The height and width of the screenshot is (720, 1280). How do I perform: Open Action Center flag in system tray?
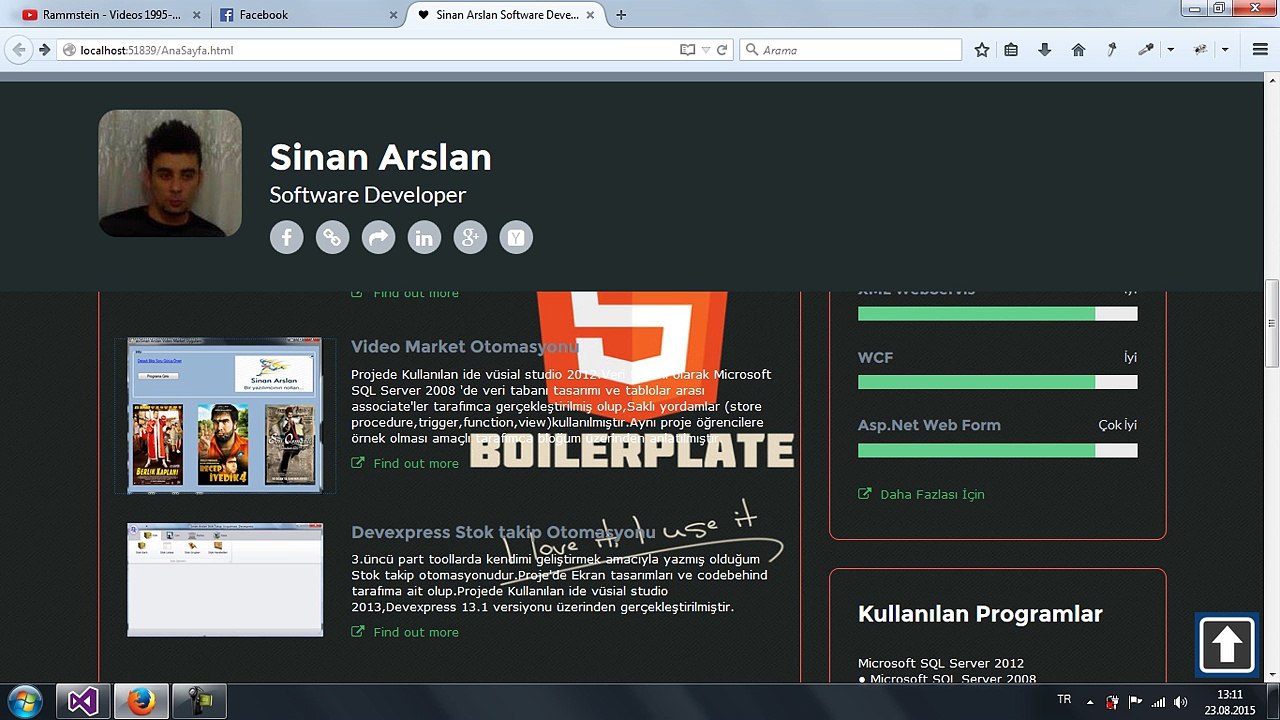point(1135,702)
